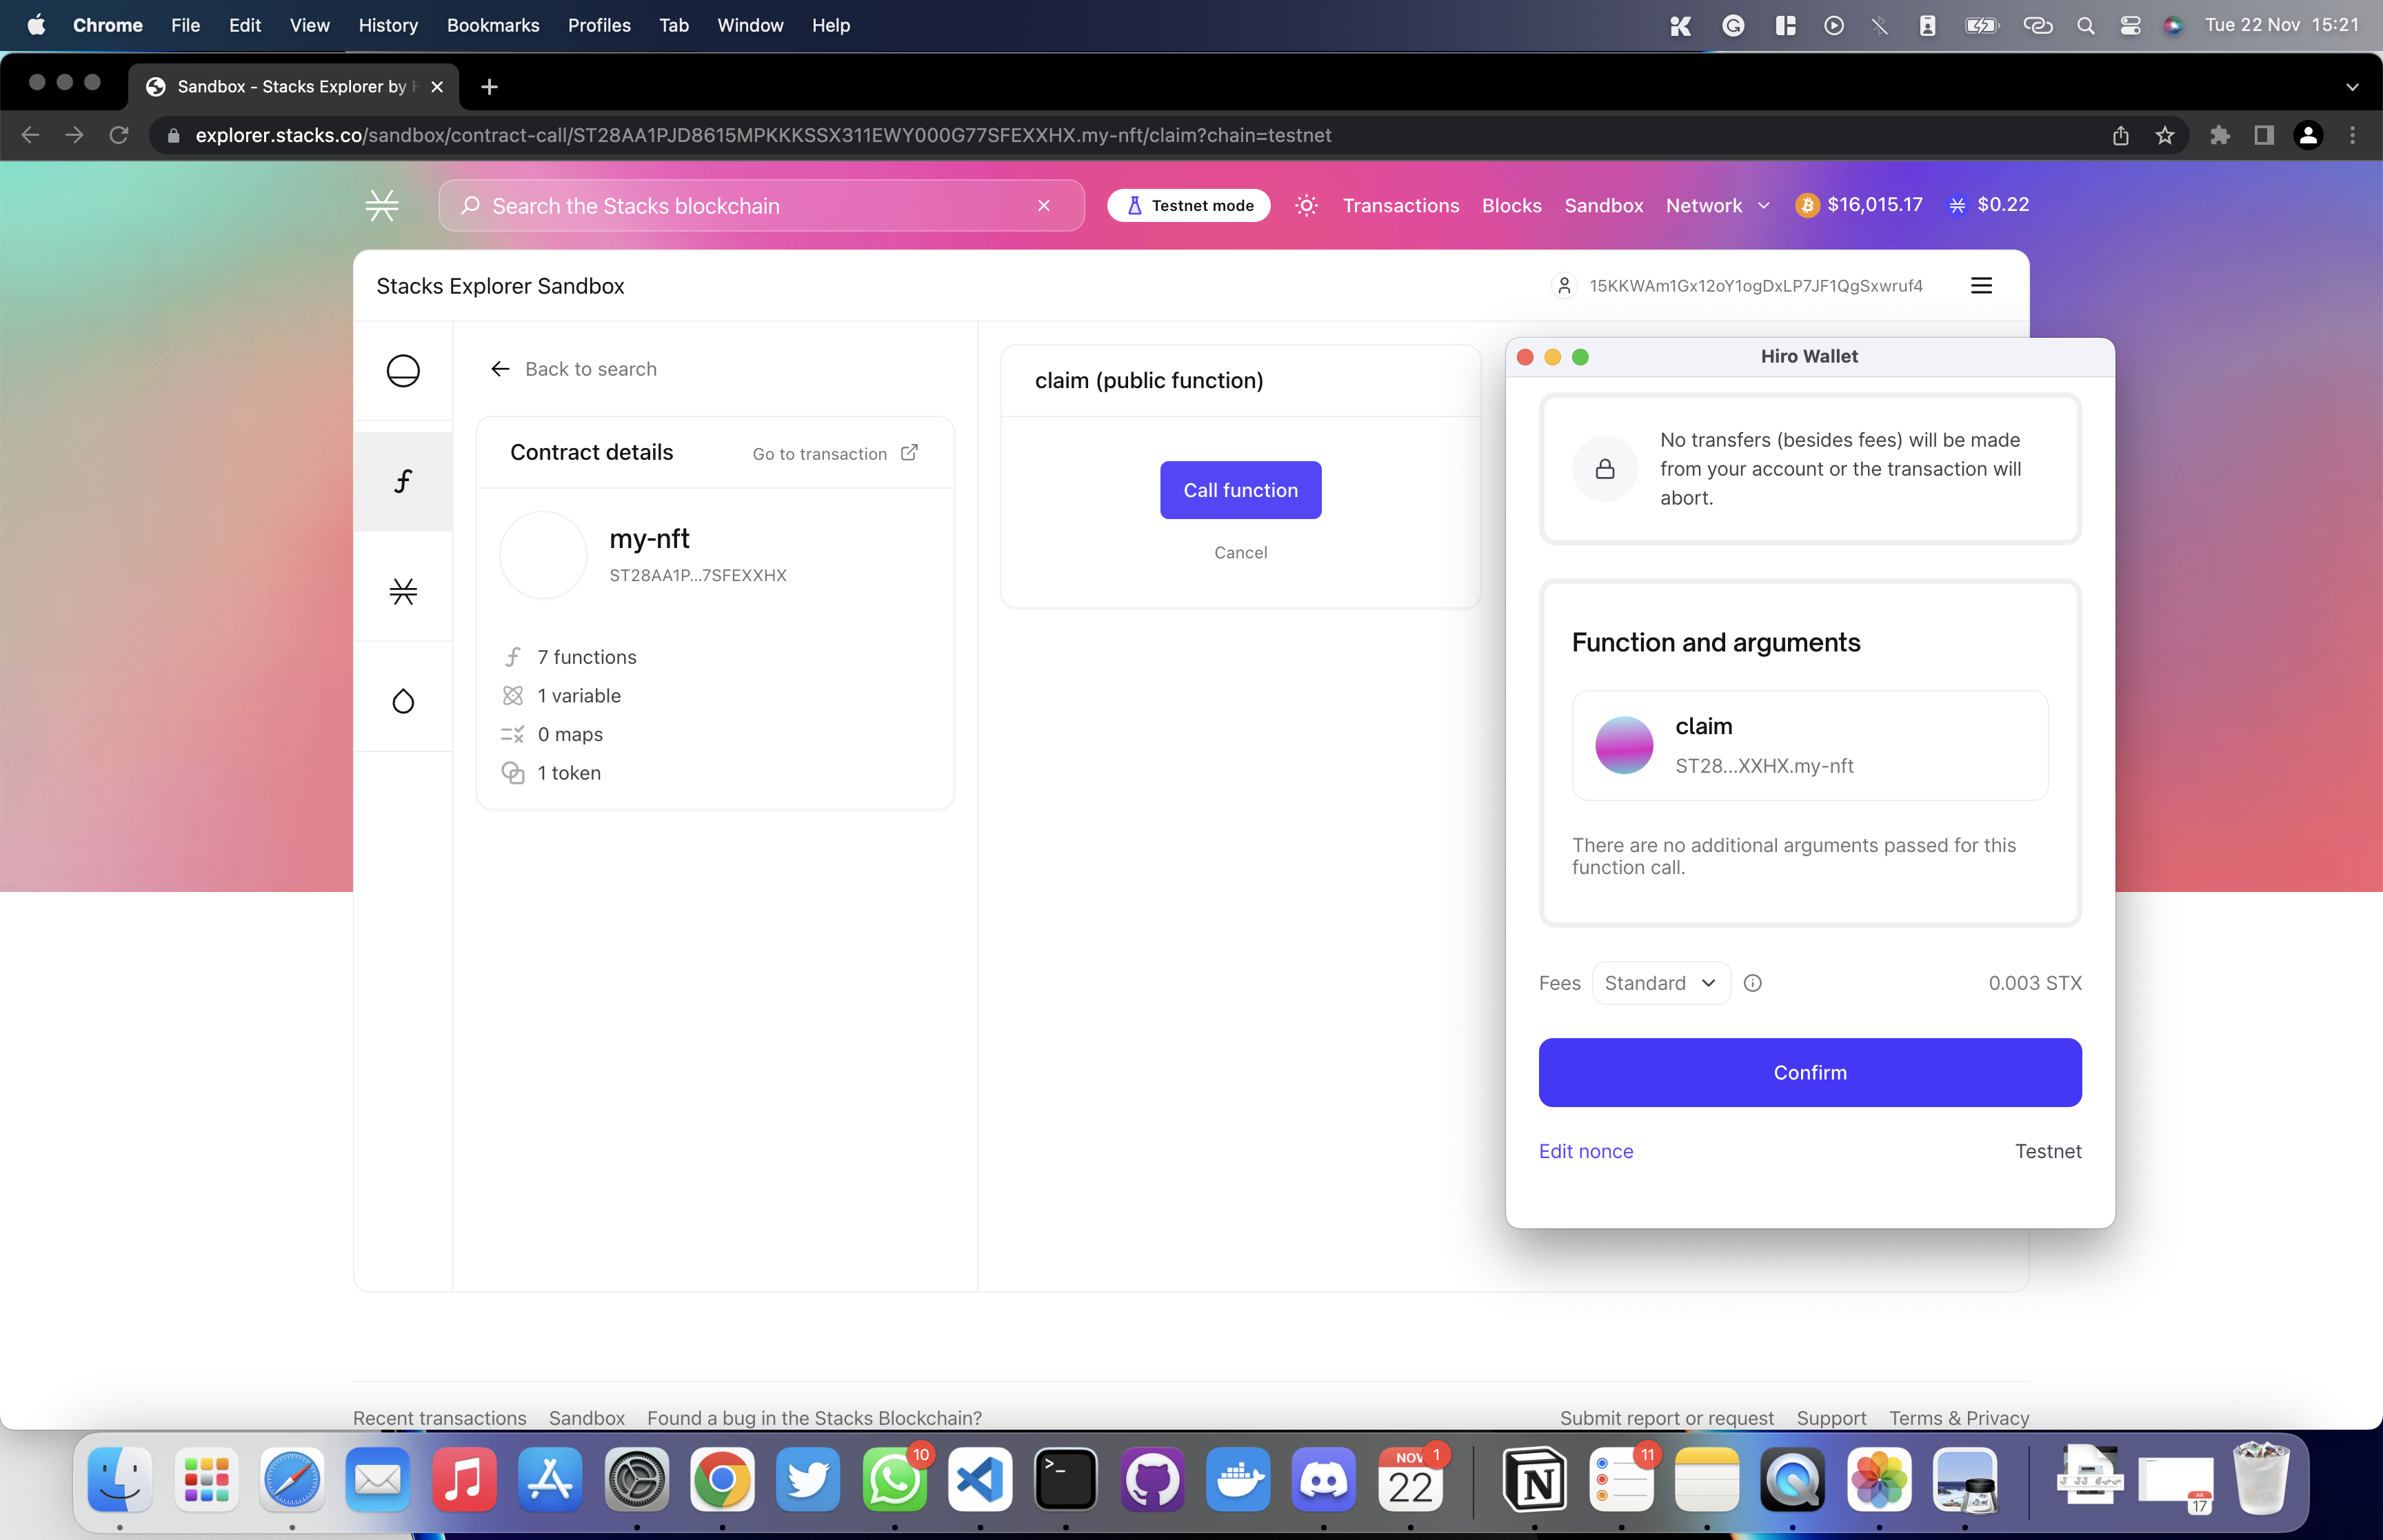The image size is (2383, 1540).
Task: Clear search with the X icon
Action: pyautogui.click(x=1044, y=206)
